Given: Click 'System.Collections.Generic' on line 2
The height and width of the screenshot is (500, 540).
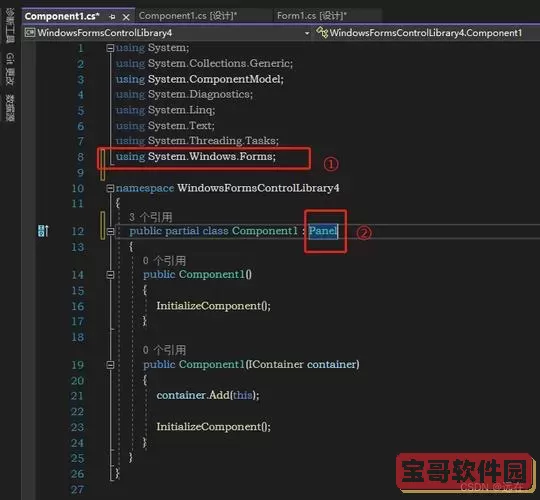Looking at the screenshot, I should [x=219, y=63].
